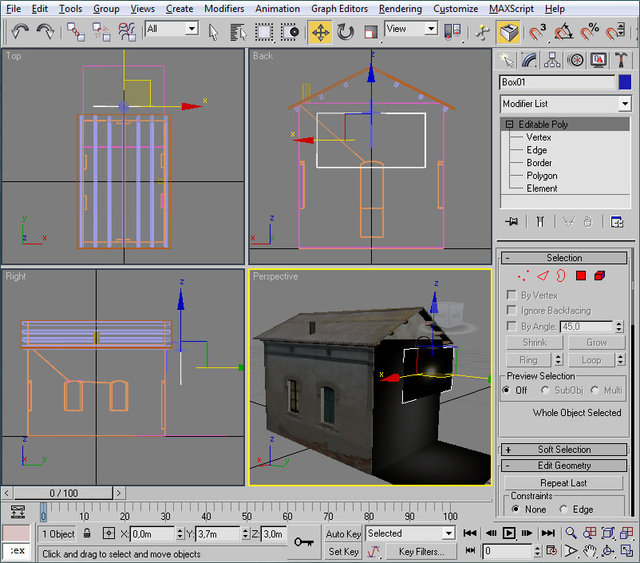
Task: Toggle the selection lock padlock icon
Action: tap(88, 534)
